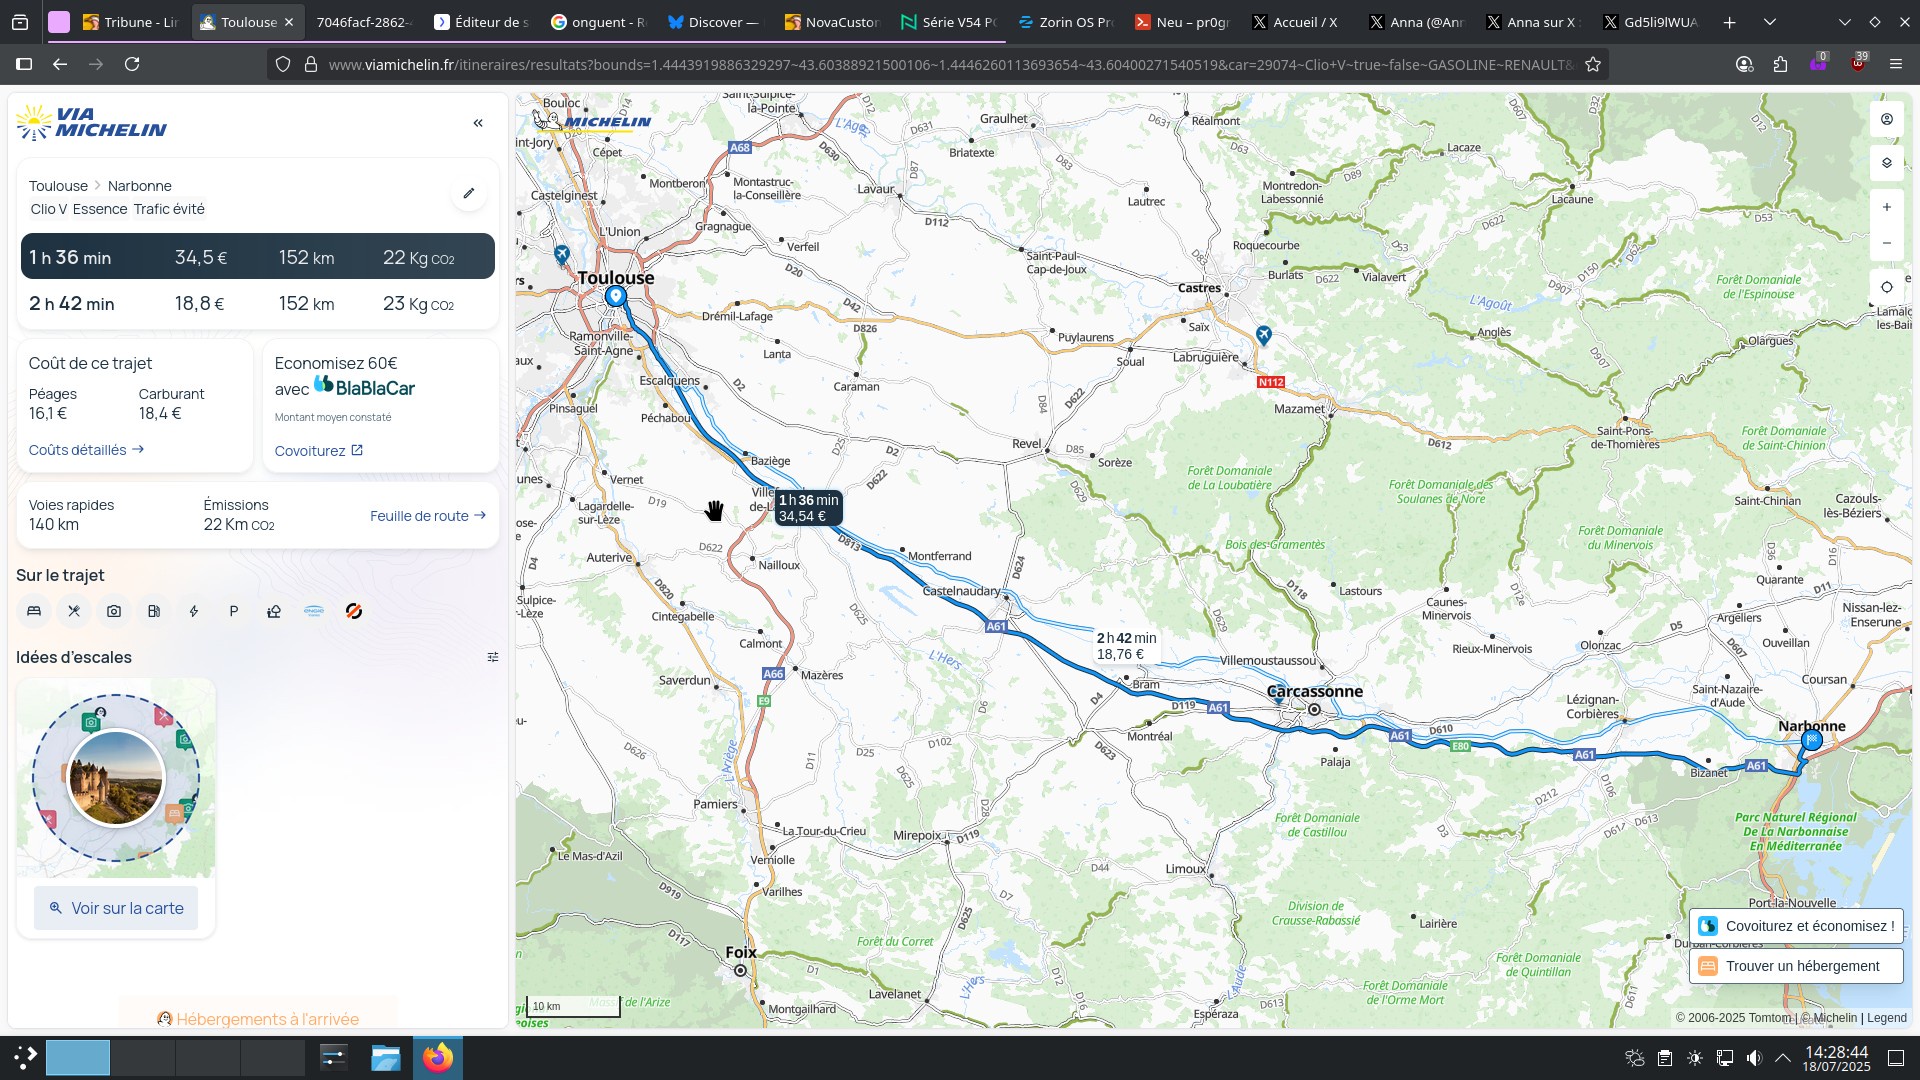Show restaurants along the route

[74, 611]
